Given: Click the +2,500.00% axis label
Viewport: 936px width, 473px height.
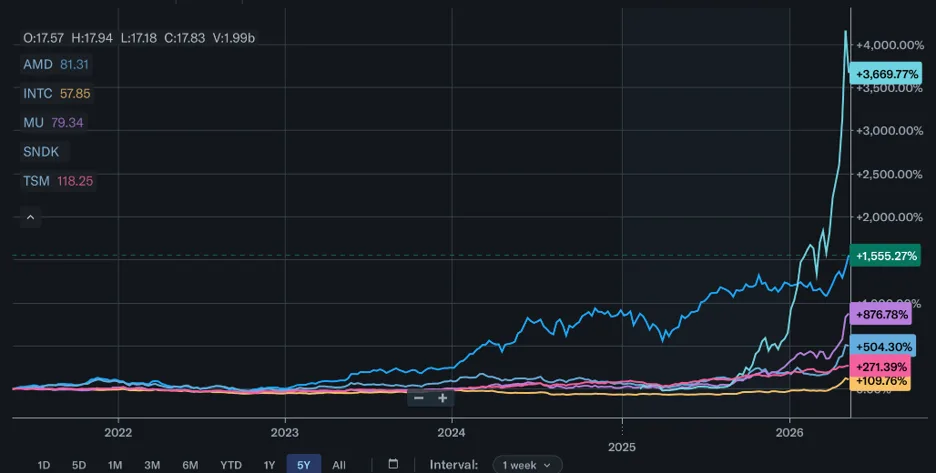Looking at the screenshot, I should tap(889, 174).
